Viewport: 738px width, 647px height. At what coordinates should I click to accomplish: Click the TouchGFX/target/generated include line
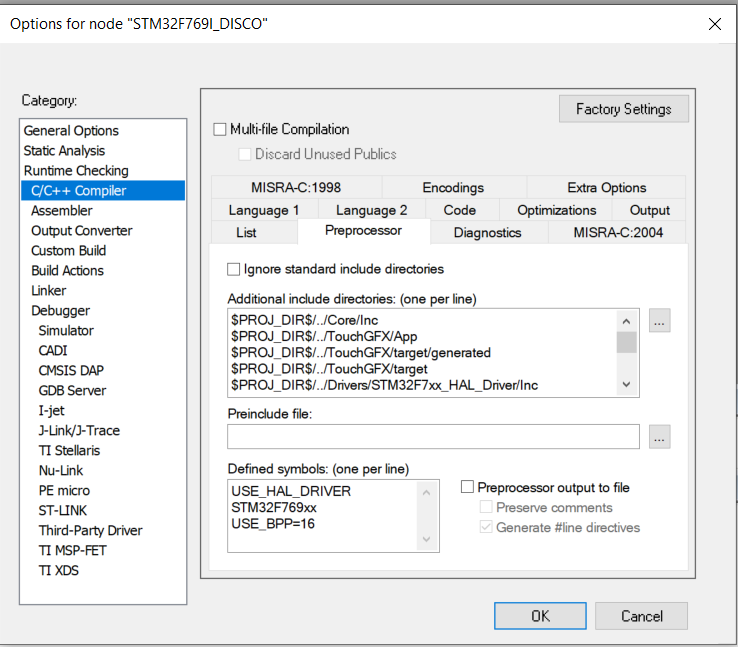coord(361,353)
